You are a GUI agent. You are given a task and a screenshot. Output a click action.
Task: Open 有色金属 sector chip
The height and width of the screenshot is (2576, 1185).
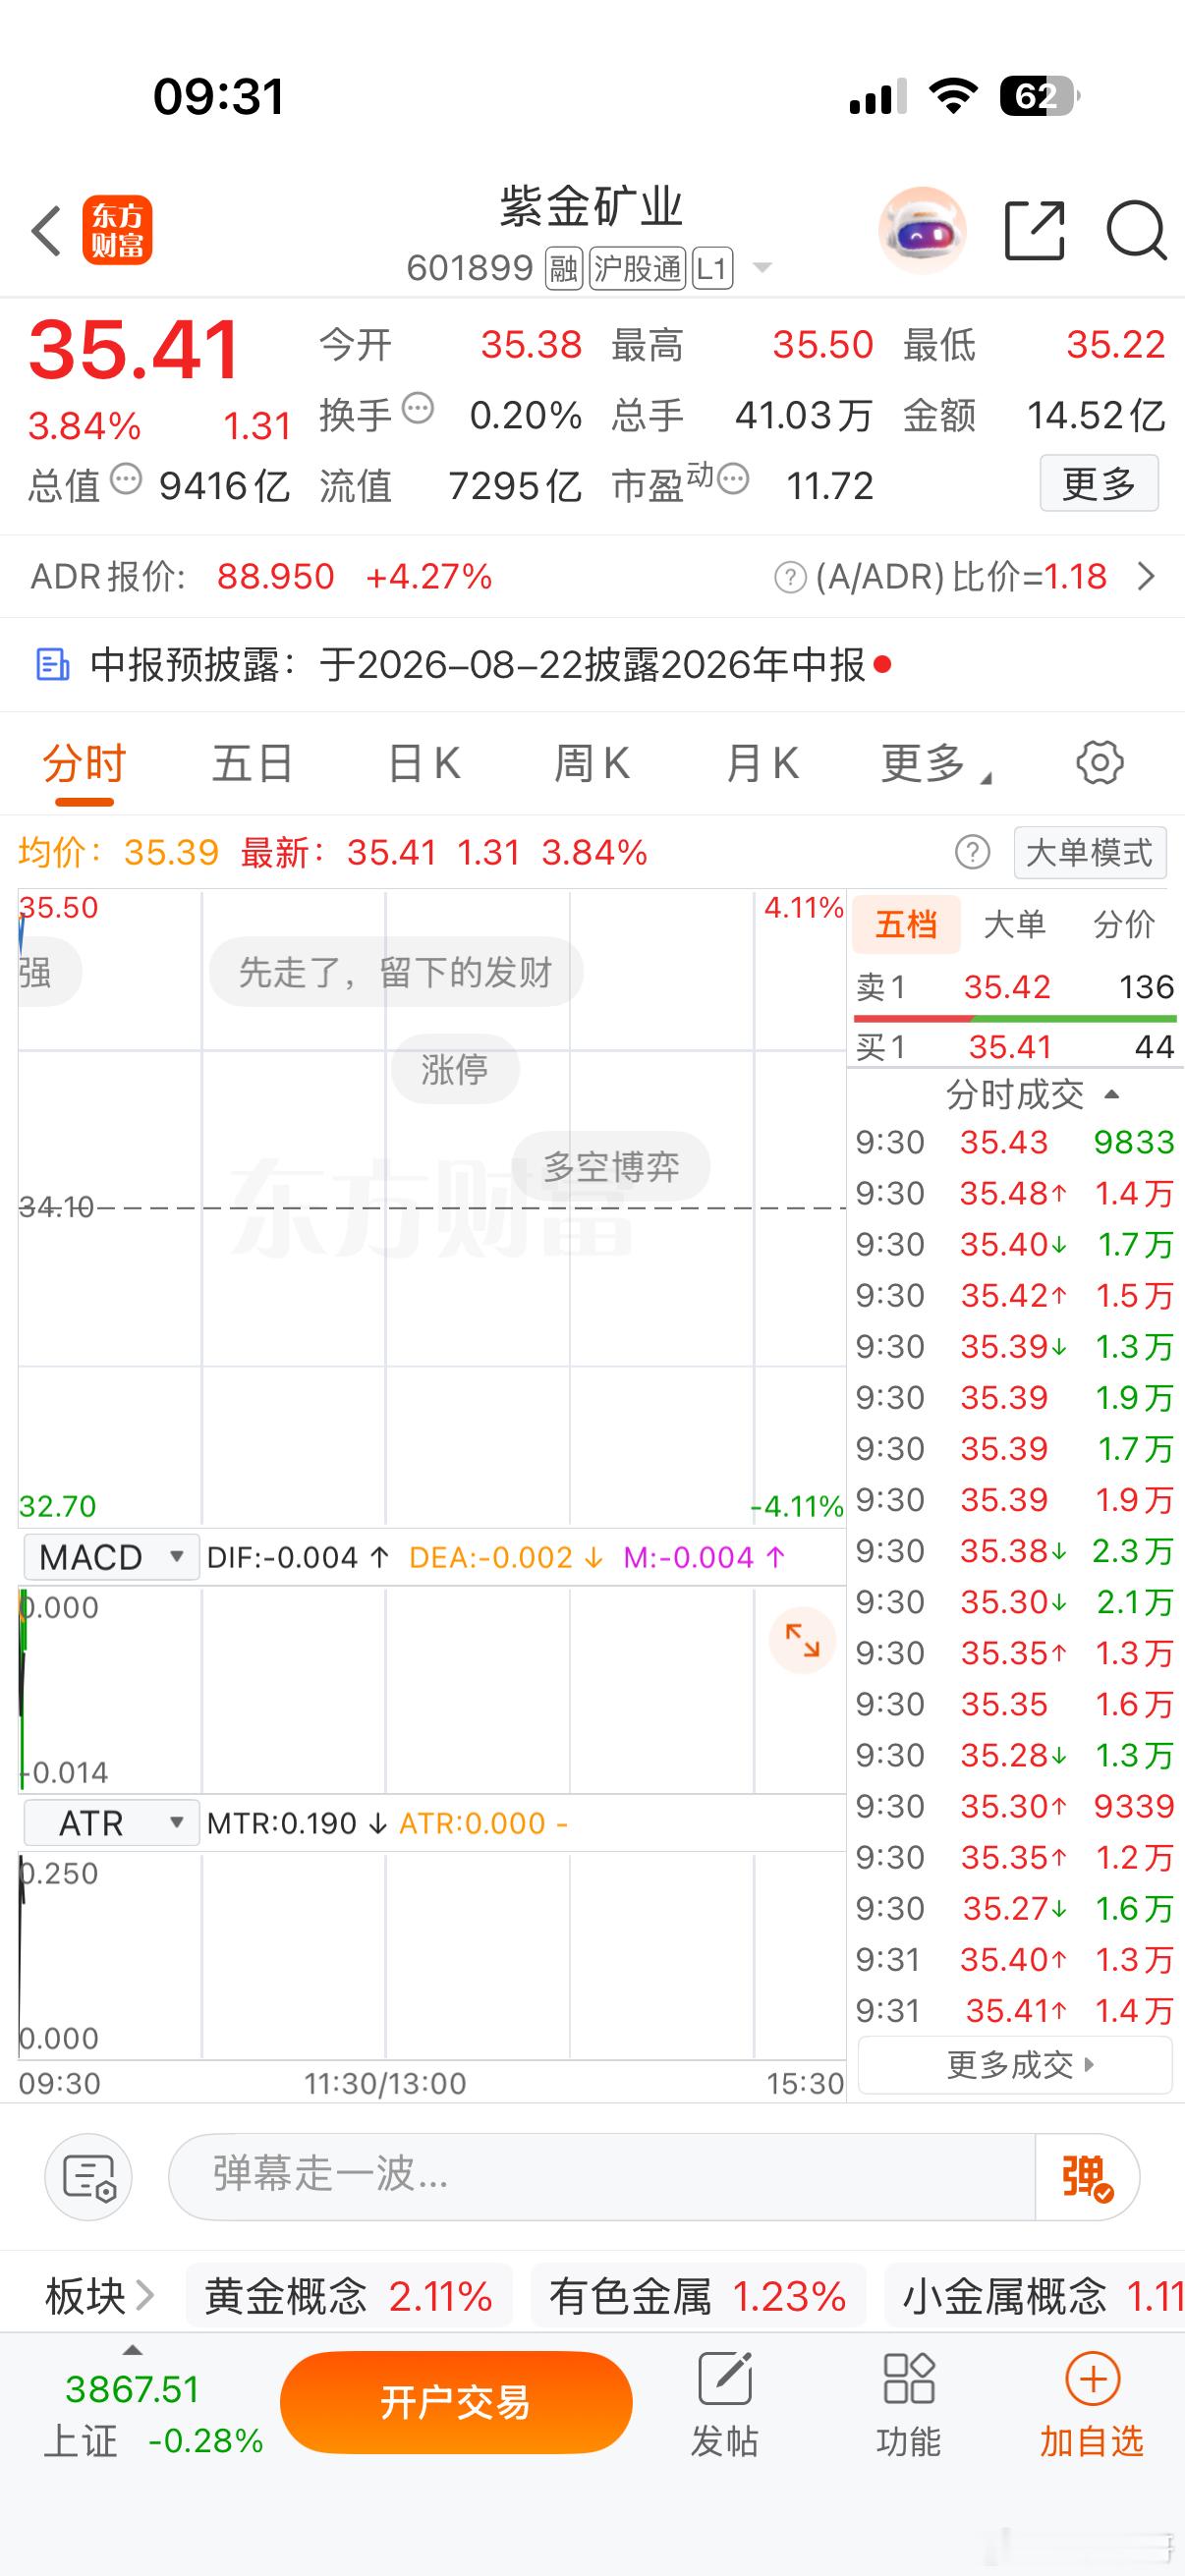698,2296
